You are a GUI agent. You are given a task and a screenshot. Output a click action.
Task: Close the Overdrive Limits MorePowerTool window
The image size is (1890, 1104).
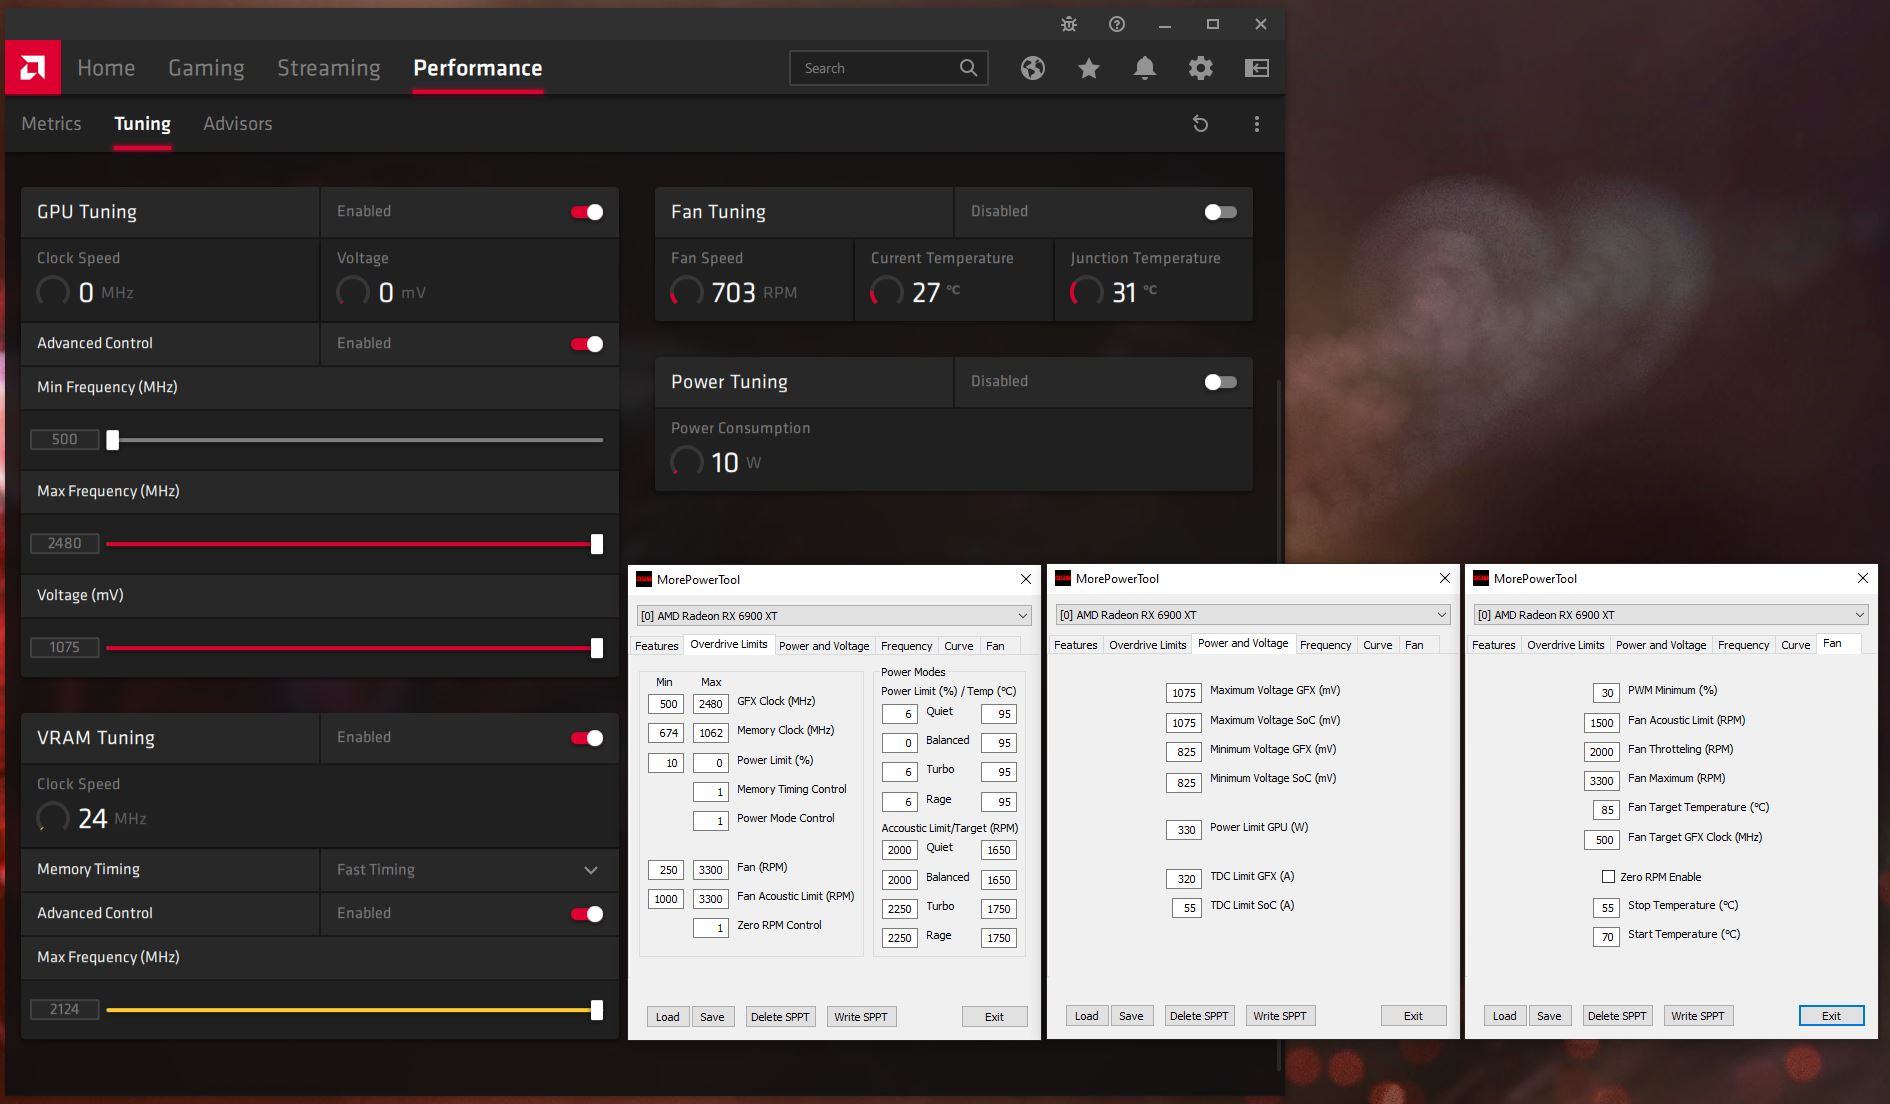pos(1025,579)
